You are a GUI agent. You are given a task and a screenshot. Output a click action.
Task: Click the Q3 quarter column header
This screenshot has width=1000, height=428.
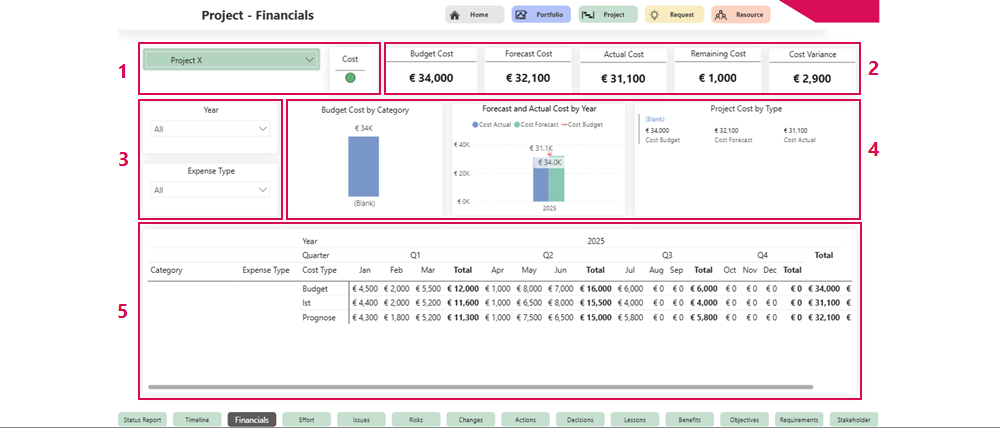[667, 255]
